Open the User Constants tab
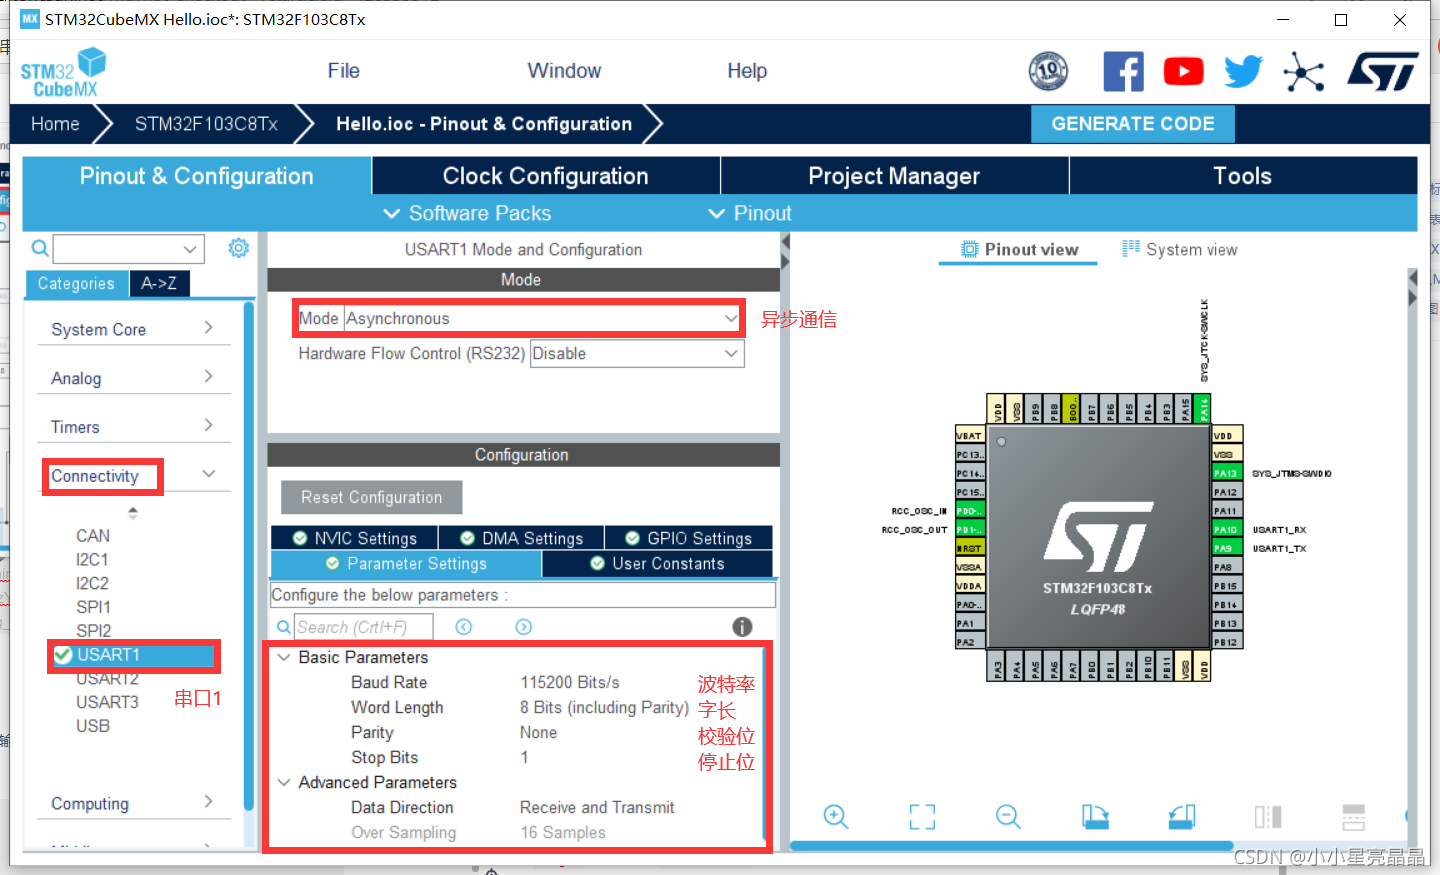1440x875 pixels. point(657,564)
